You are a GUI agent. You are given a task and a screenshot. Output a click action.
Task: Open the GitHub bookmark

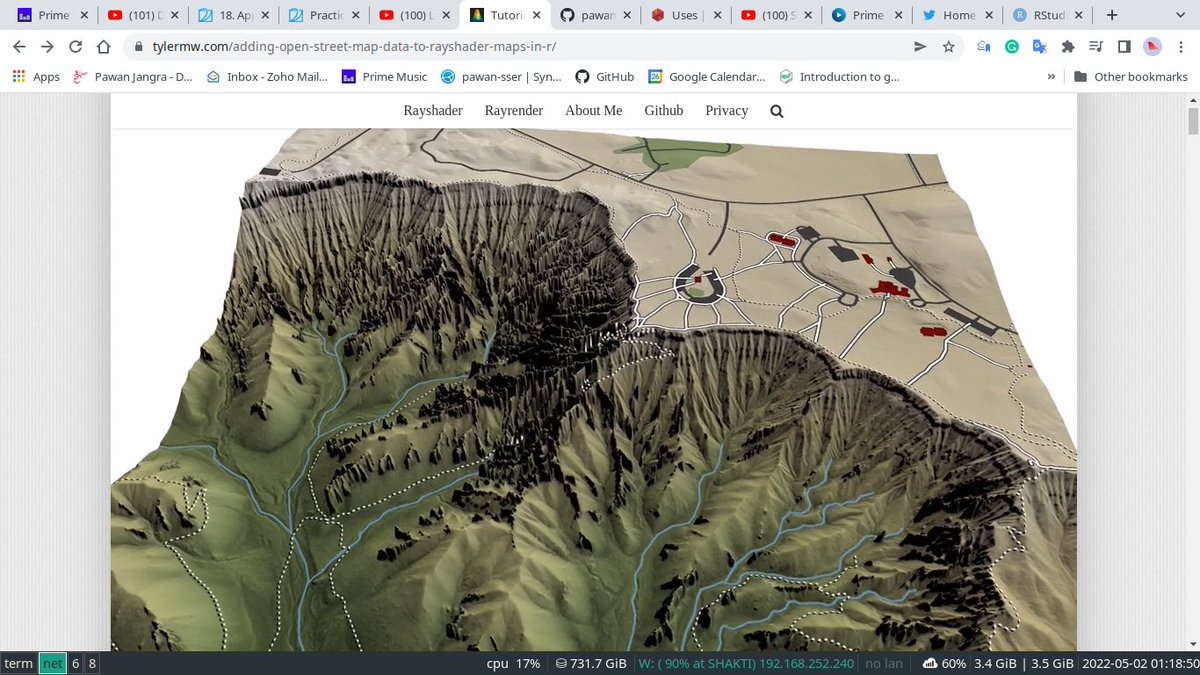[604, 77]
